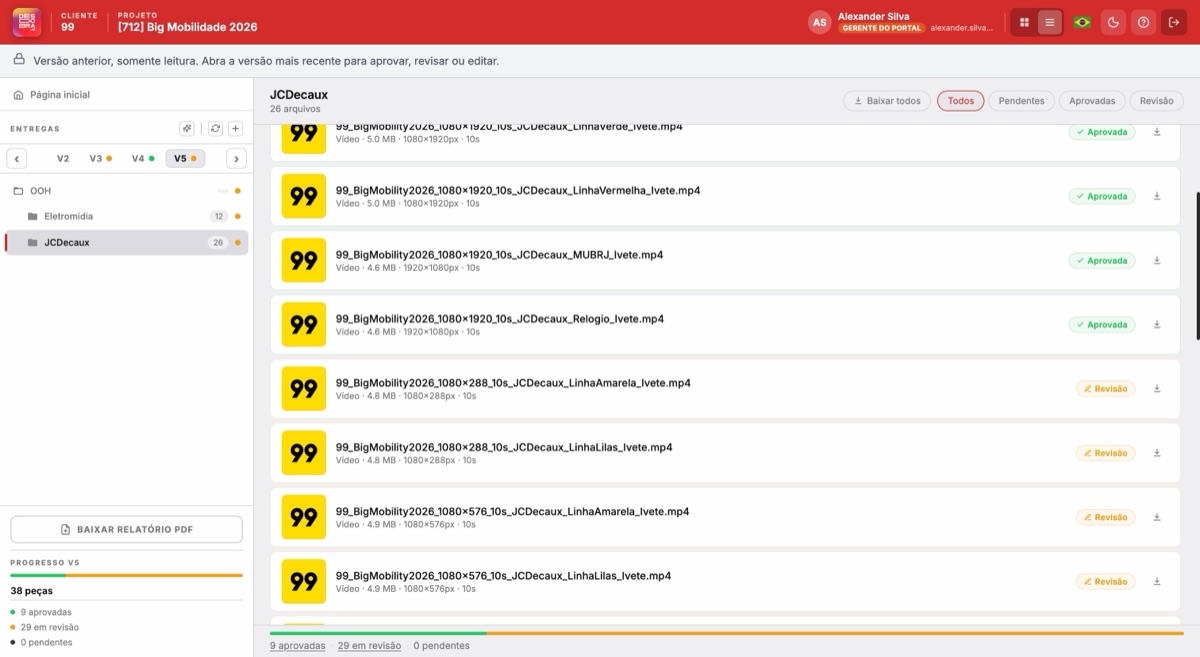1200x657 pixels.
Task: Click Aprovada badge on LinhaVermelha row
Action: pyautogui.click(x=1102, y=196)
